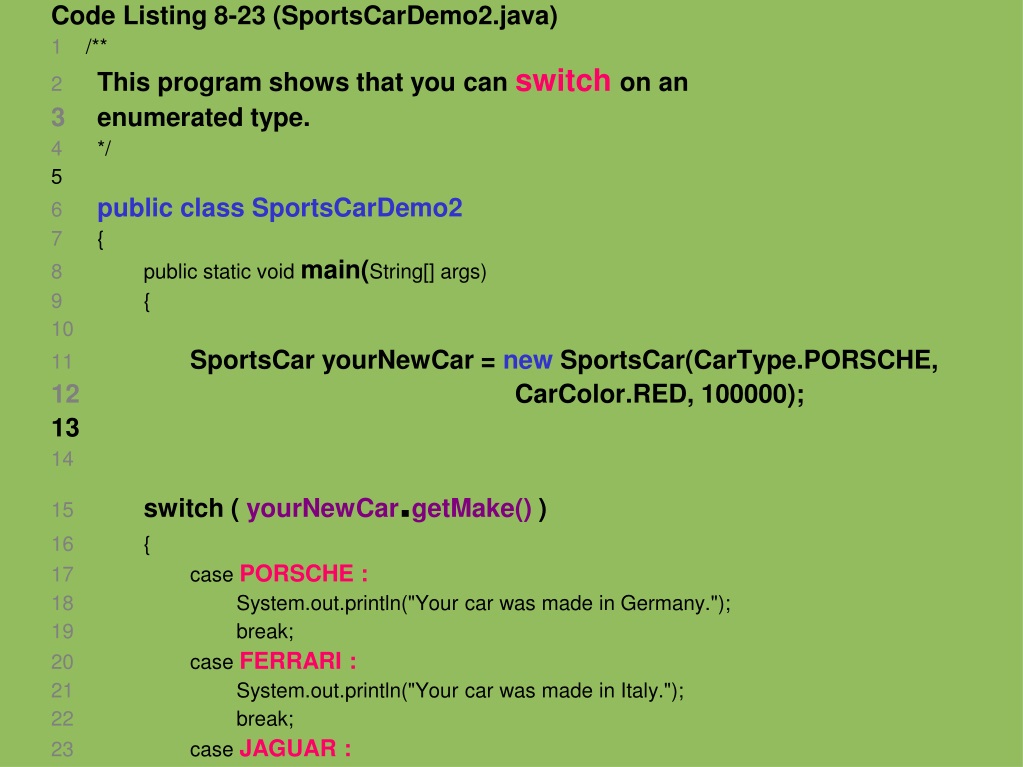The width and height of the screenshot is (1023, 767).
Task: Click the word 'case' on line 23
Action: coord(211,749)
